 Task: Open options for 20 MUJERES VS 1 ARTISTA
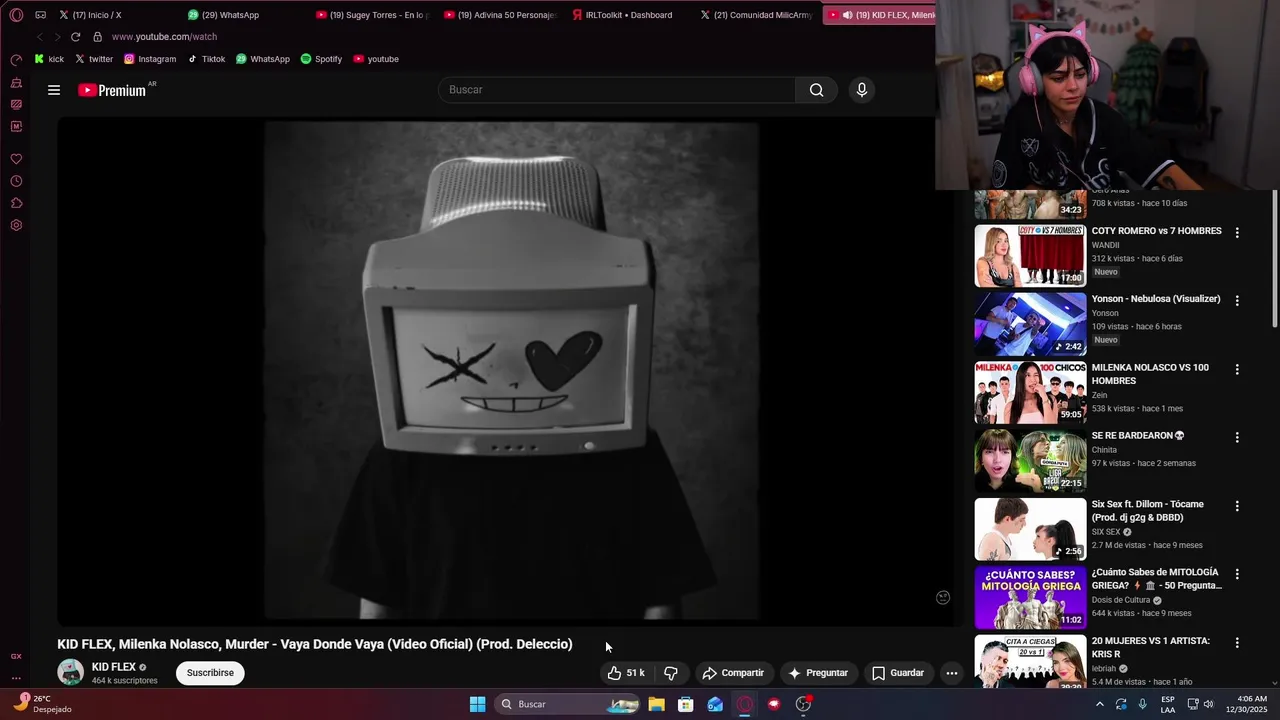(x=1237, y=642)
